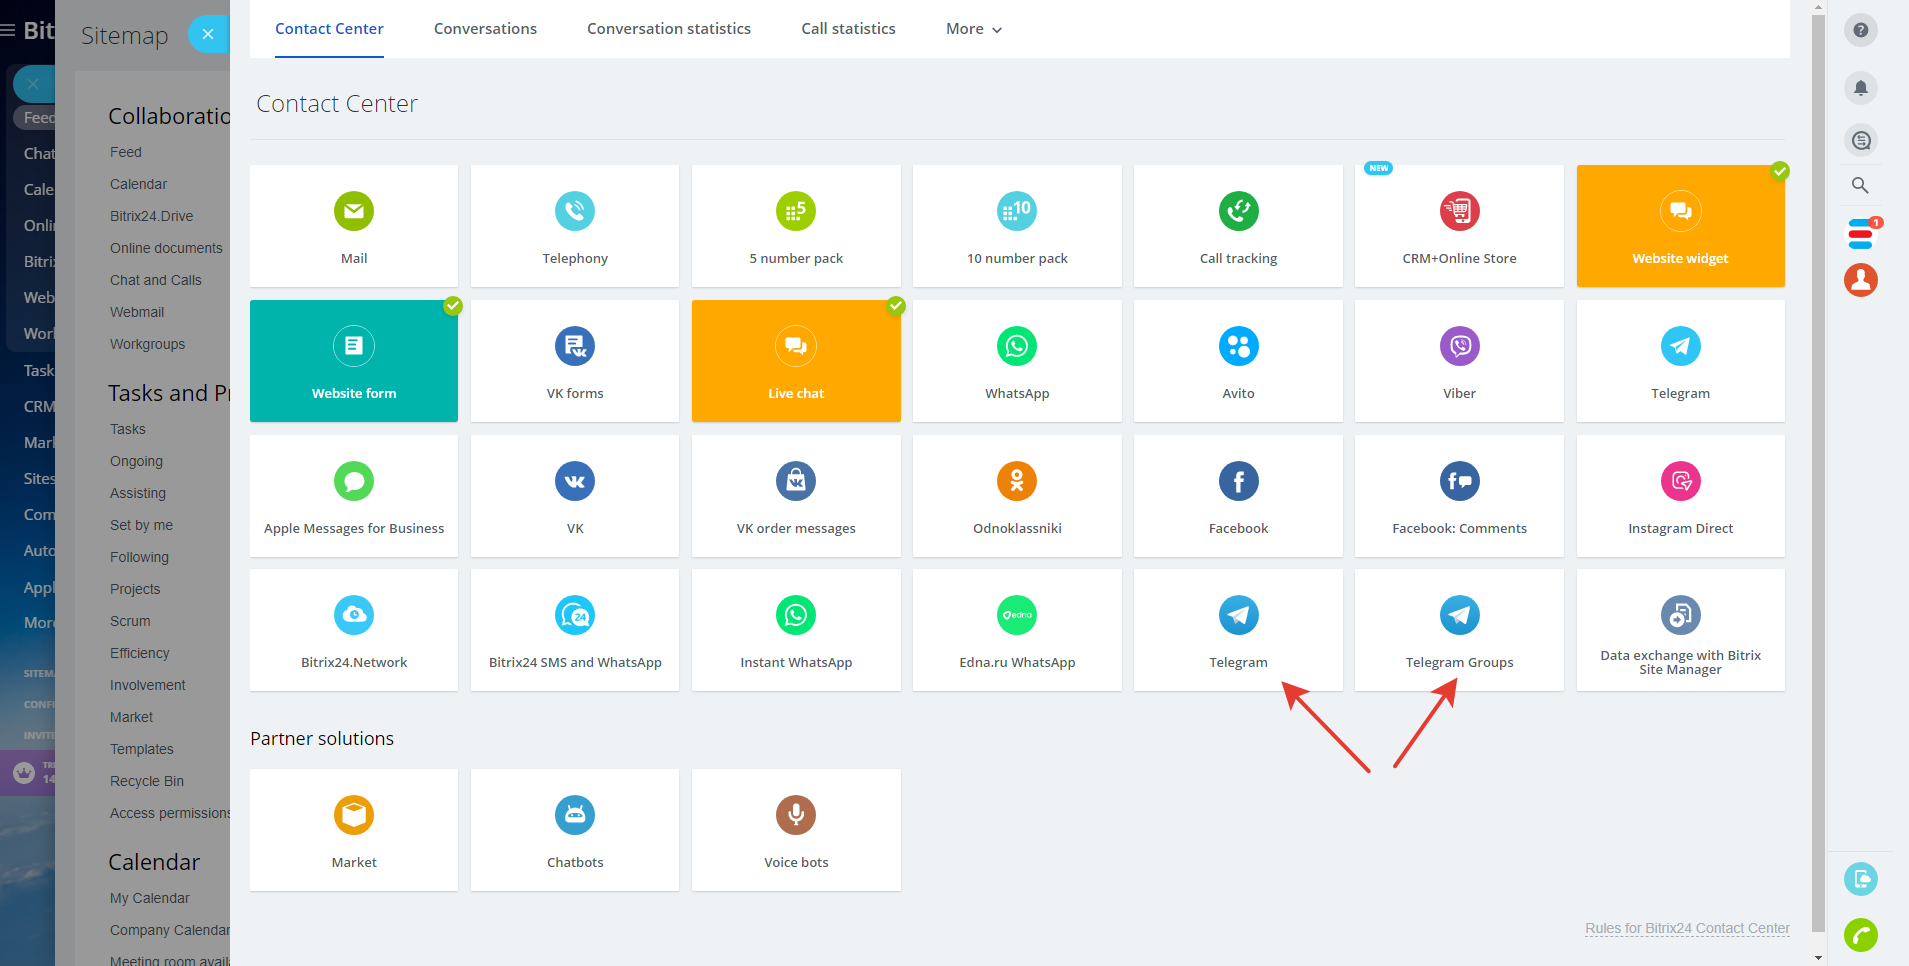Open the Odnoklassniki channel tile
The width and height of the screenshot is (1909, 966).
(x=1016, y=496)
